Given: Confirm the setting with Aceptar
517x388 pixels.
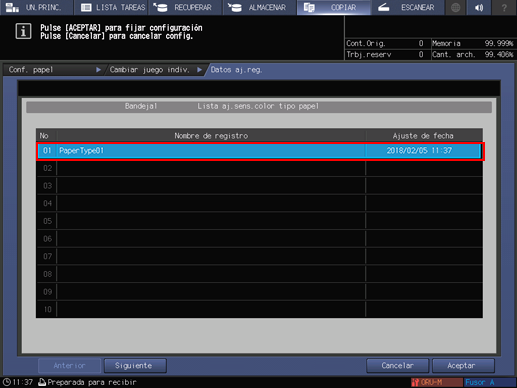Looking at the screenshot, I should (x=463, y=366).
